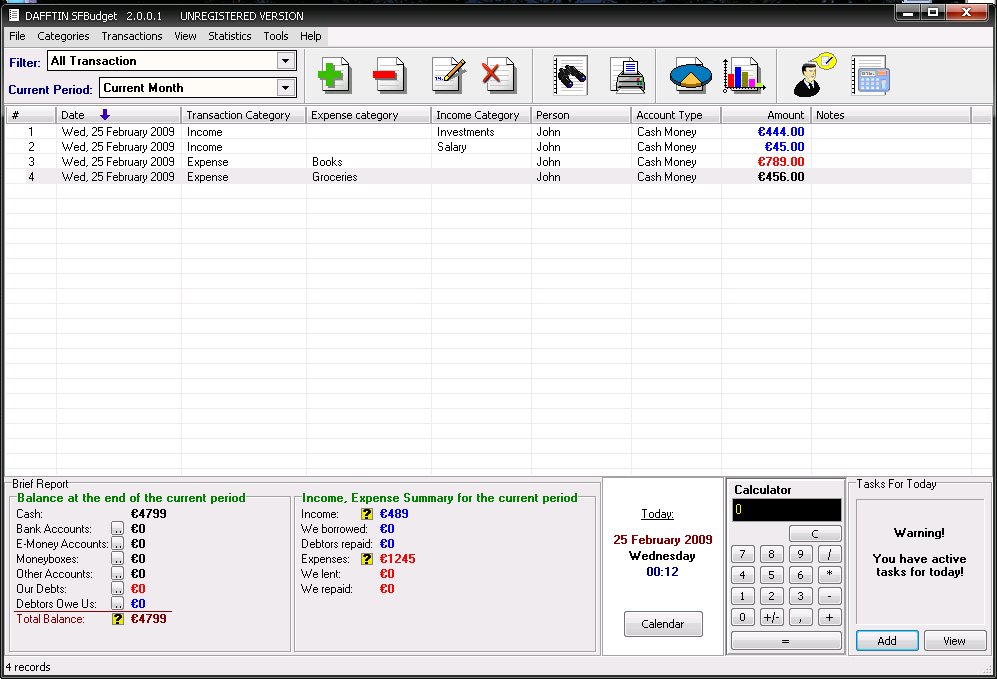The width and height of the screenshot is (997, 679).
Task: Click the red minus add expense icon
Action: point(388,75)
